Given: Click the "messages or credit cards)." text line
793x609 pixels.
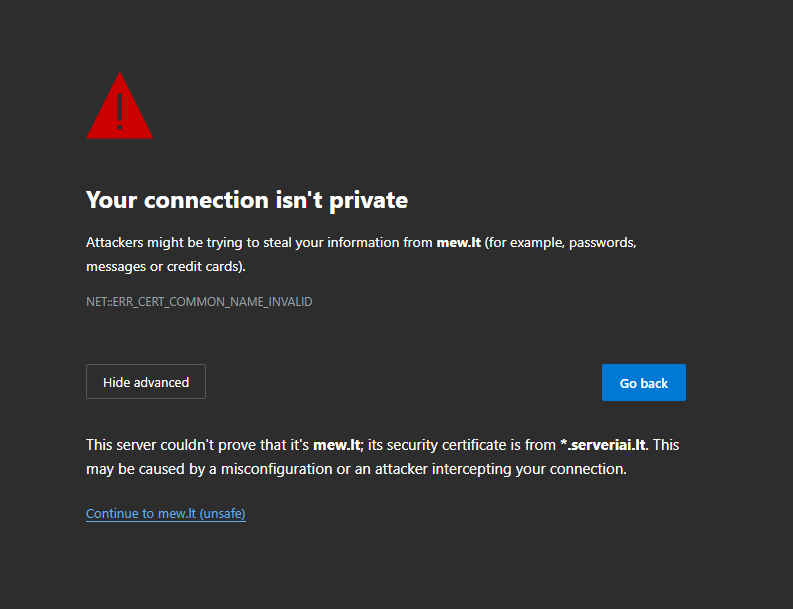Looking at the screenshot, I should pos(166,267).
